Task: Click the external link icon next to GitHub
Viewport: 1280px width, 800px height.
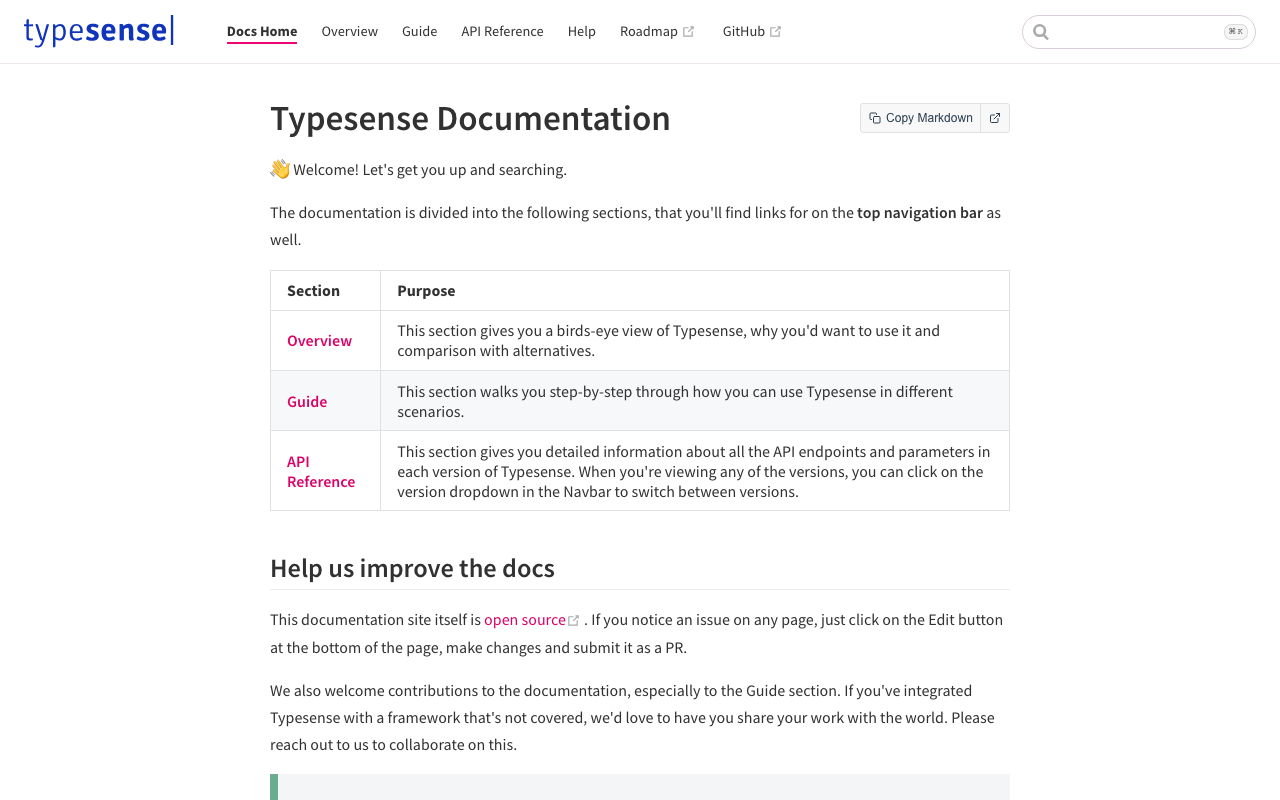Action: (x=776, y=32)
